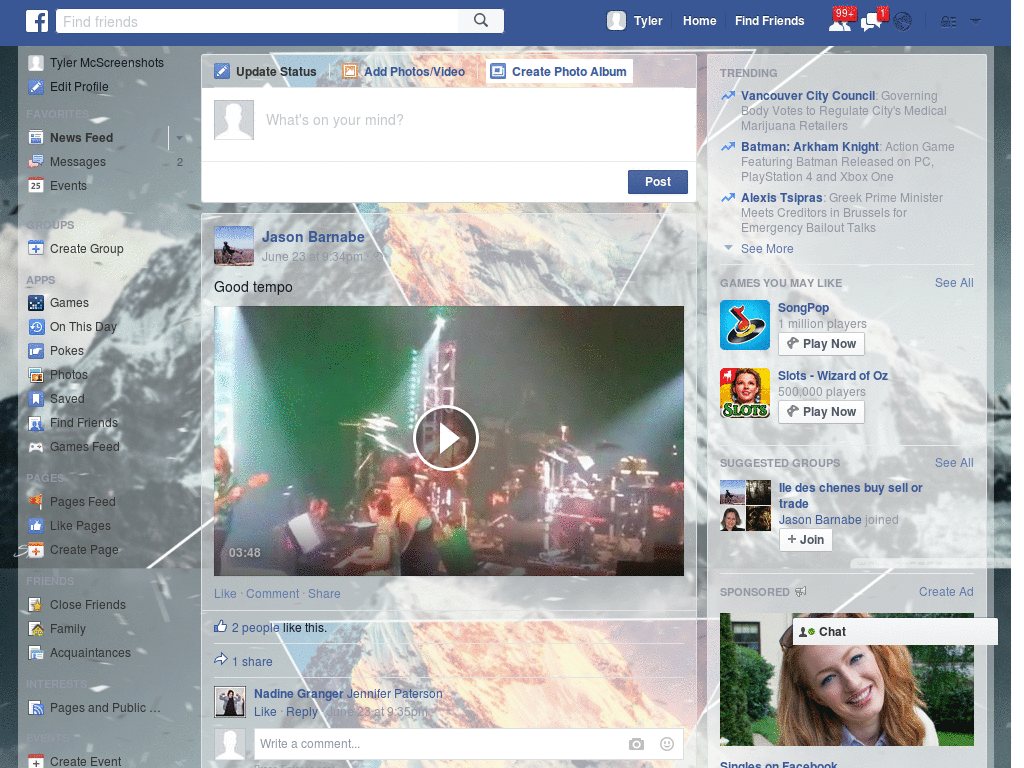
Task: Open the friend requests icon
Action: pyautogui.click(x=840, y=20)
